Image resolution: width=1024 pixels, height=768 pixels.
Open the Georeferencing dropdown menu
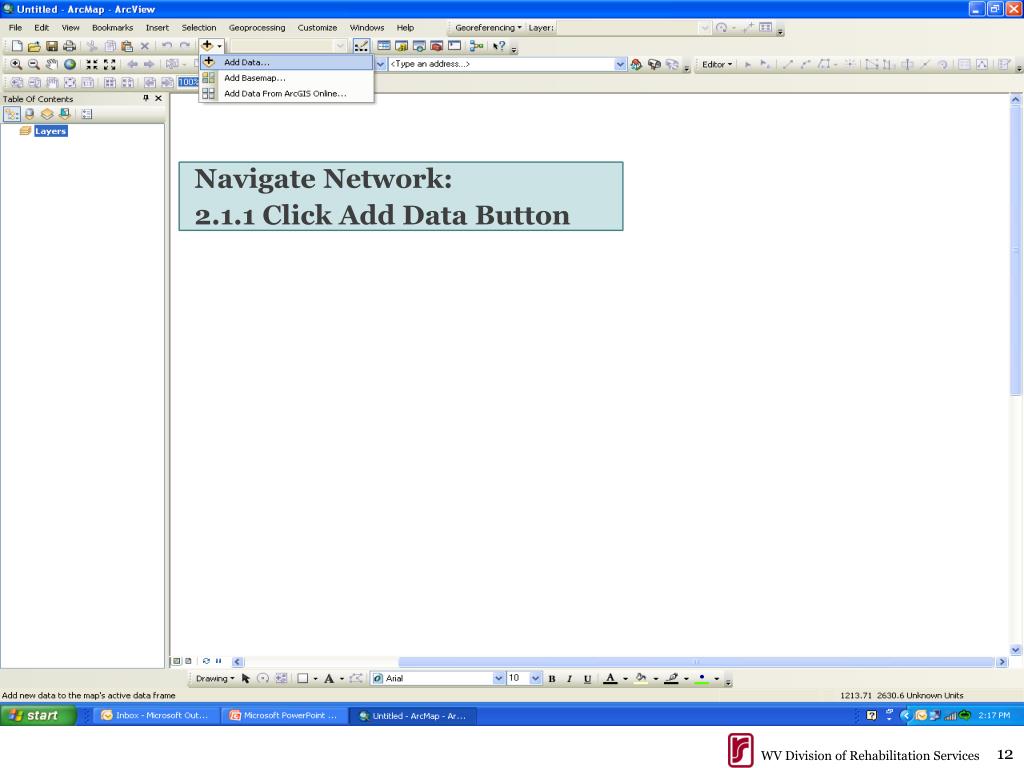pos(488,27)
